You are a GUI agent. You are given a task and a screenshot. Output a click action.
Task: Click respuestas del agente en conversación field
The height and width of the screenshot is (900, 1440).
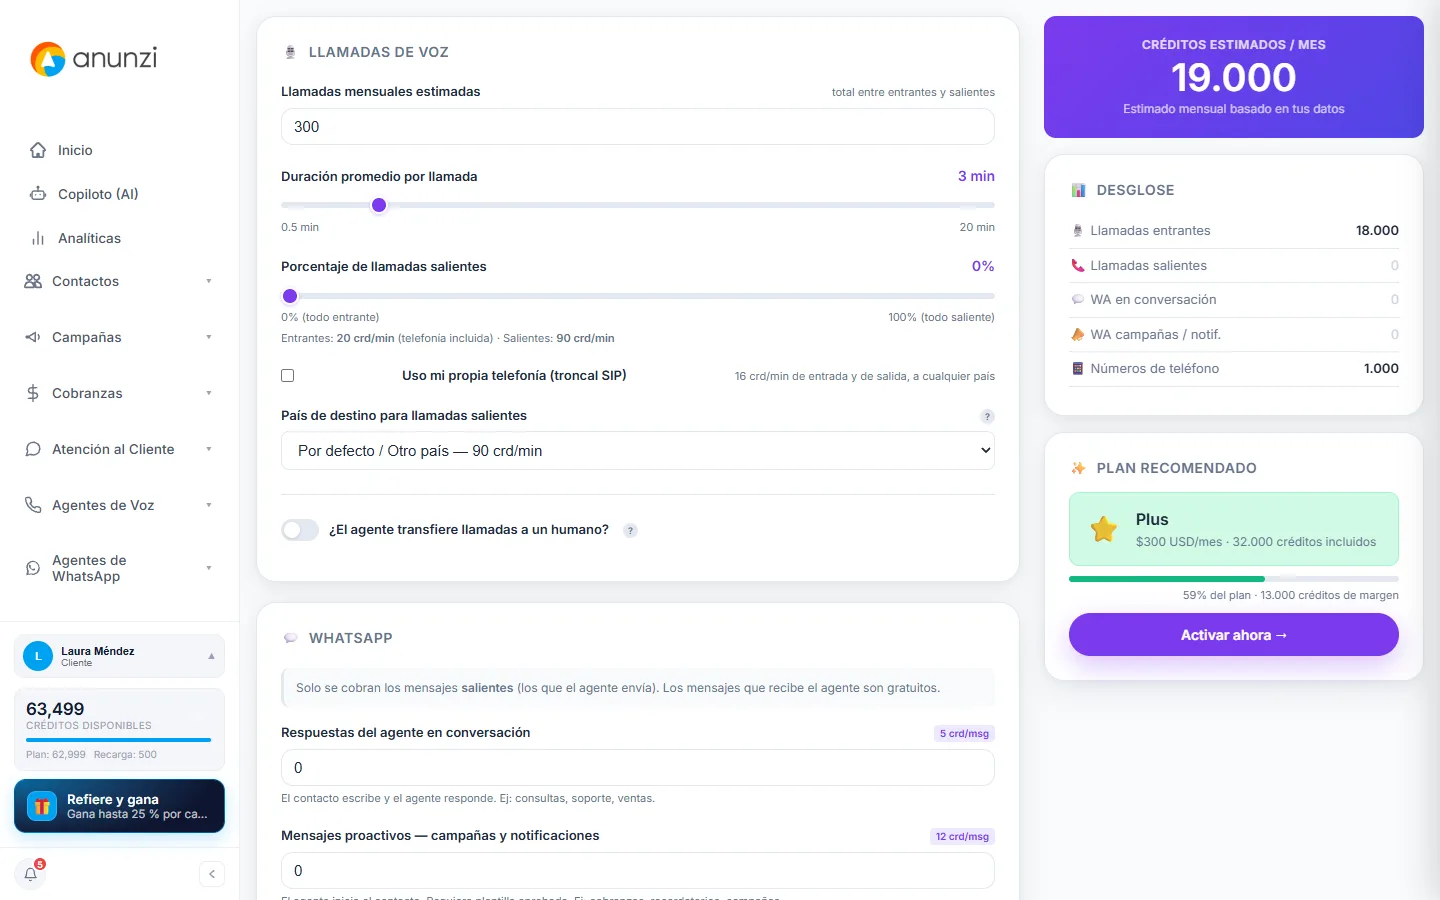638,768
